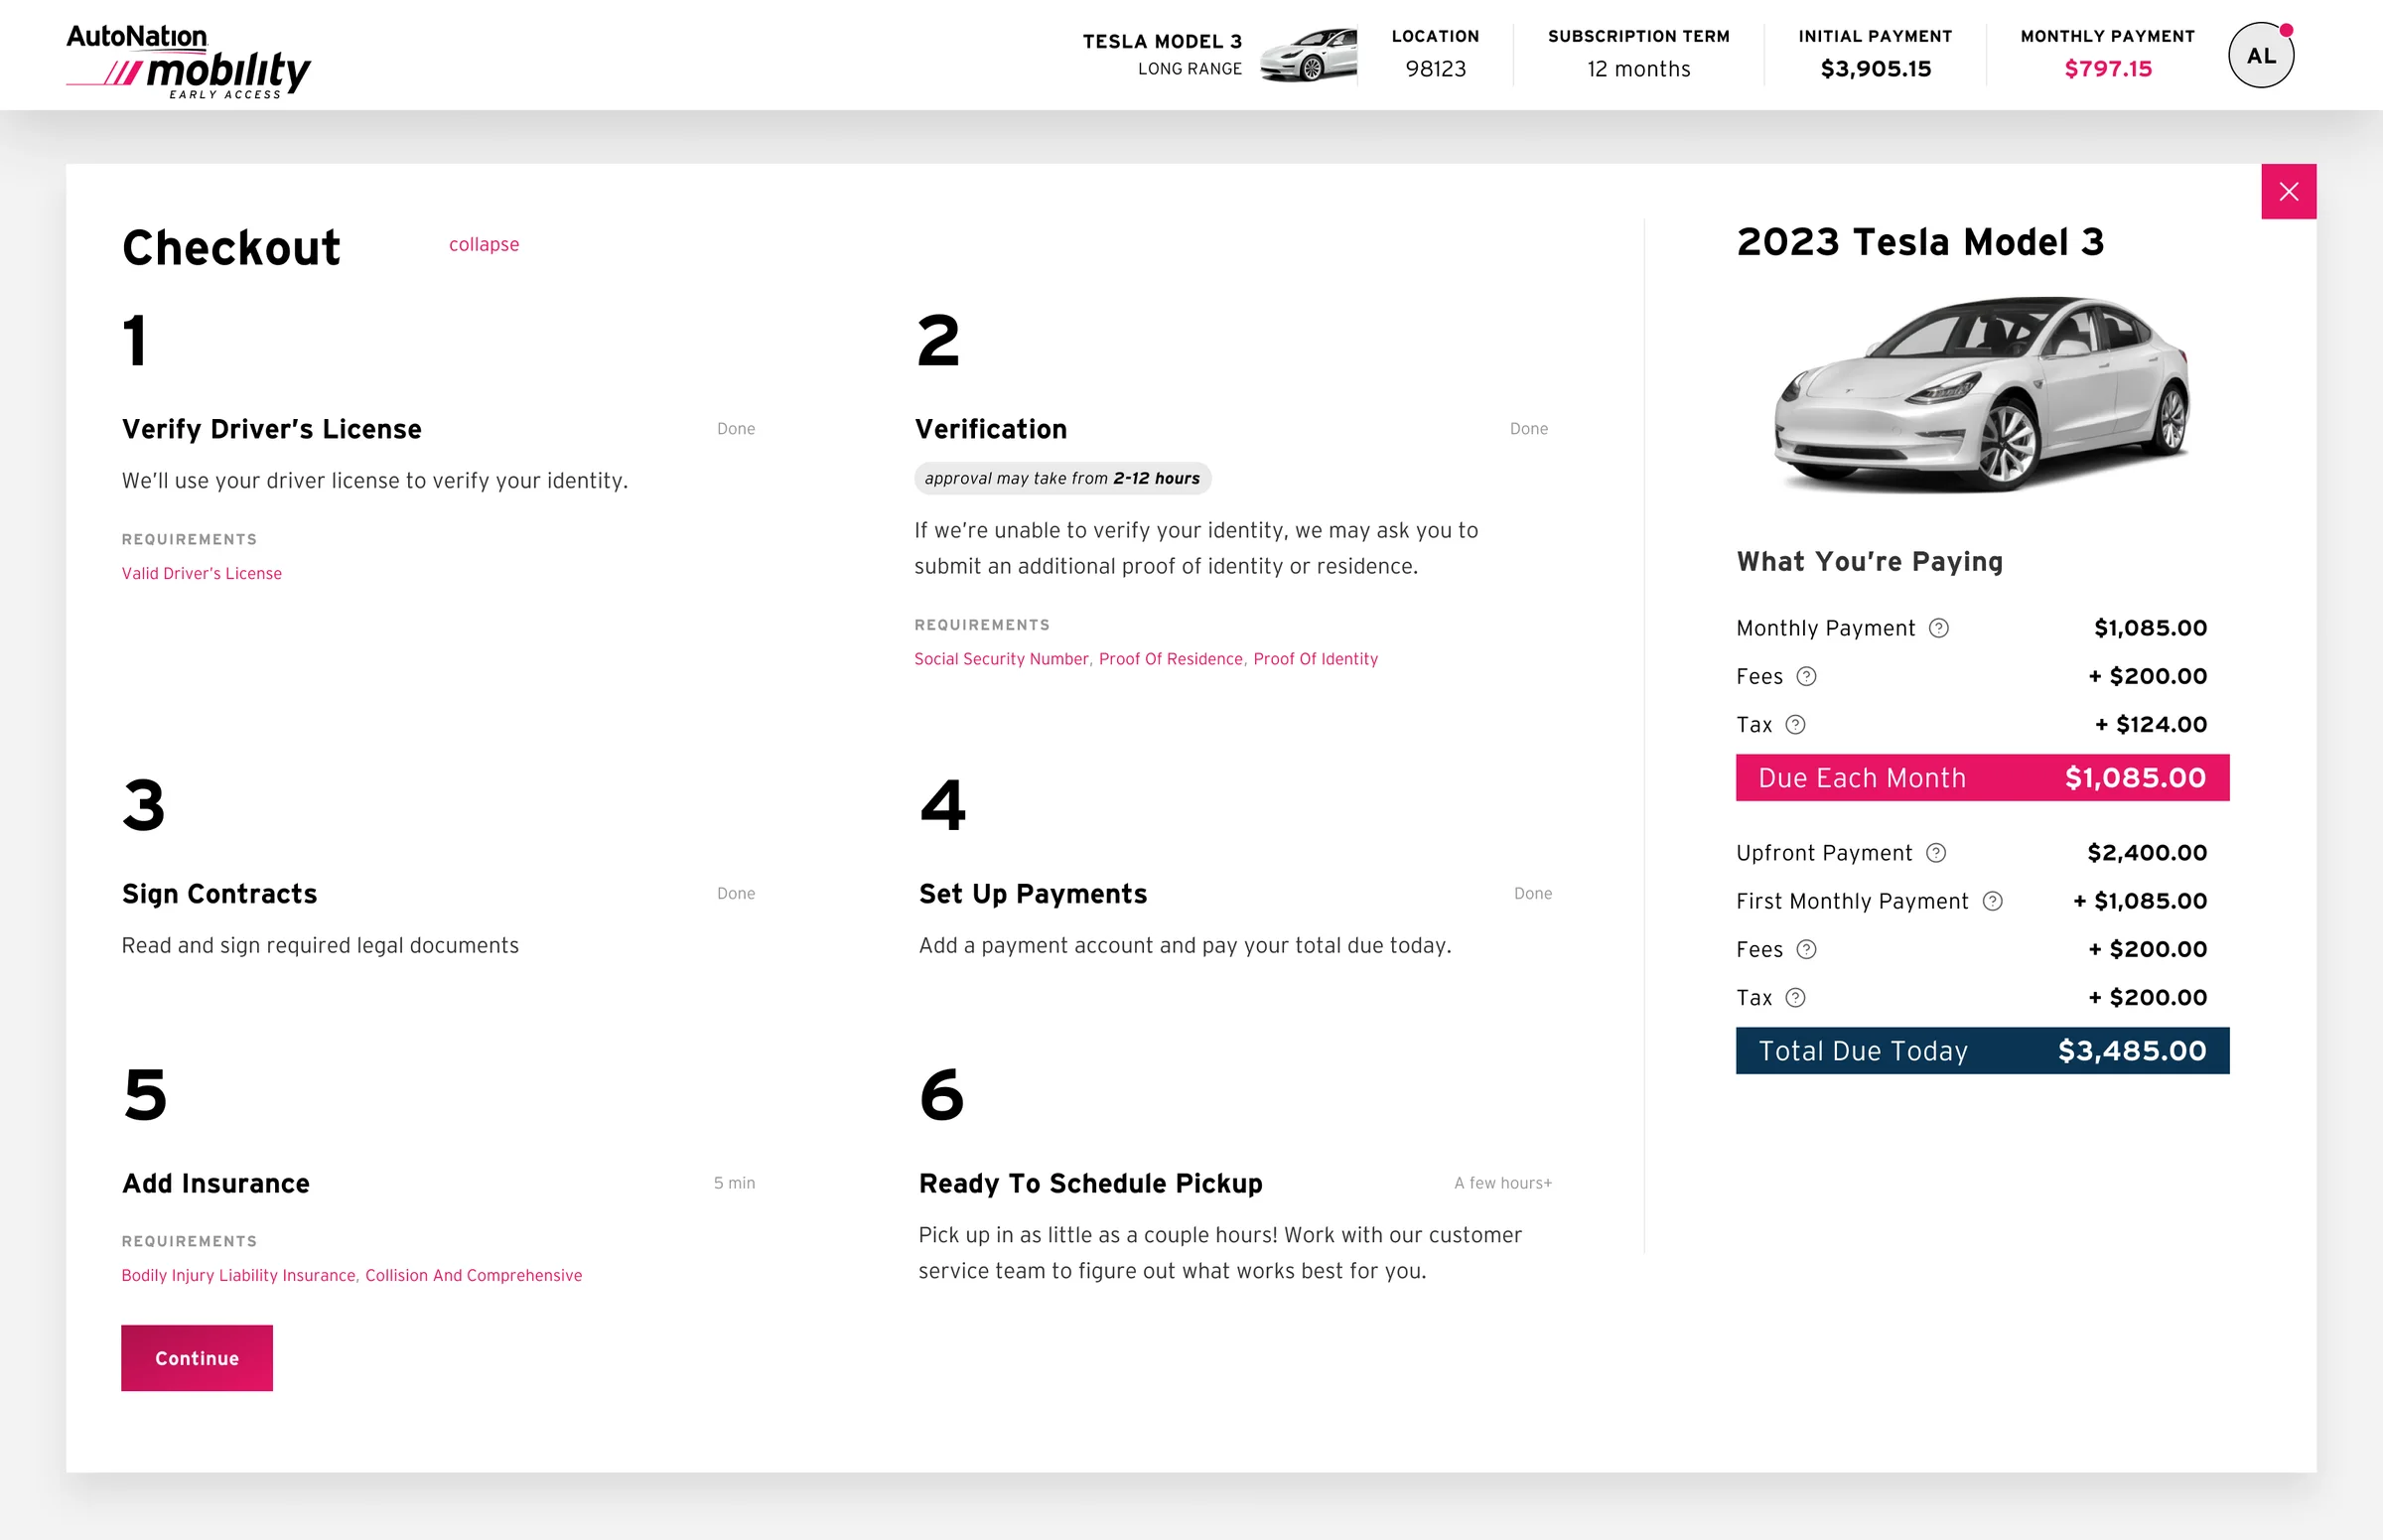Viewport: 2383px width, 1540px height.
Task: Click the Total Due Today bar
Action: click(x=1982, y=1051)
